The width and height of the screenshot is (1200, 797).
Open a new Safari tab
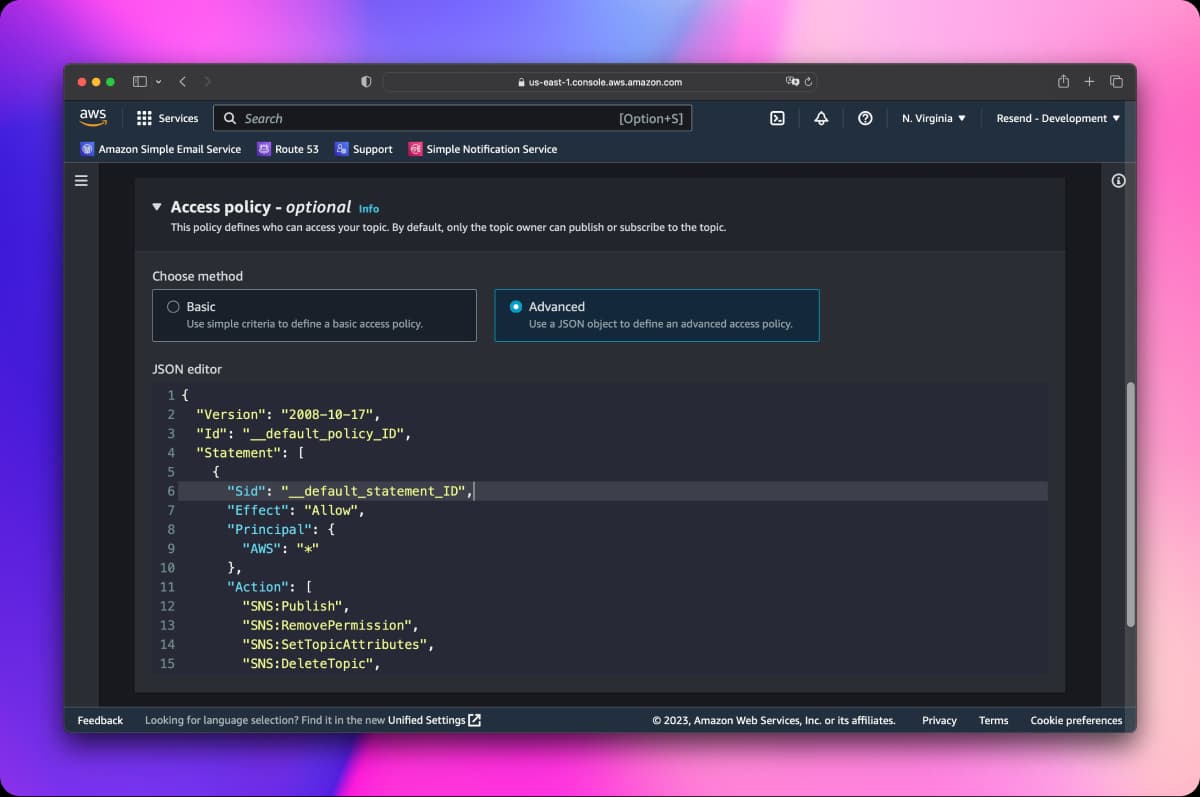(x=1089, y=81)
